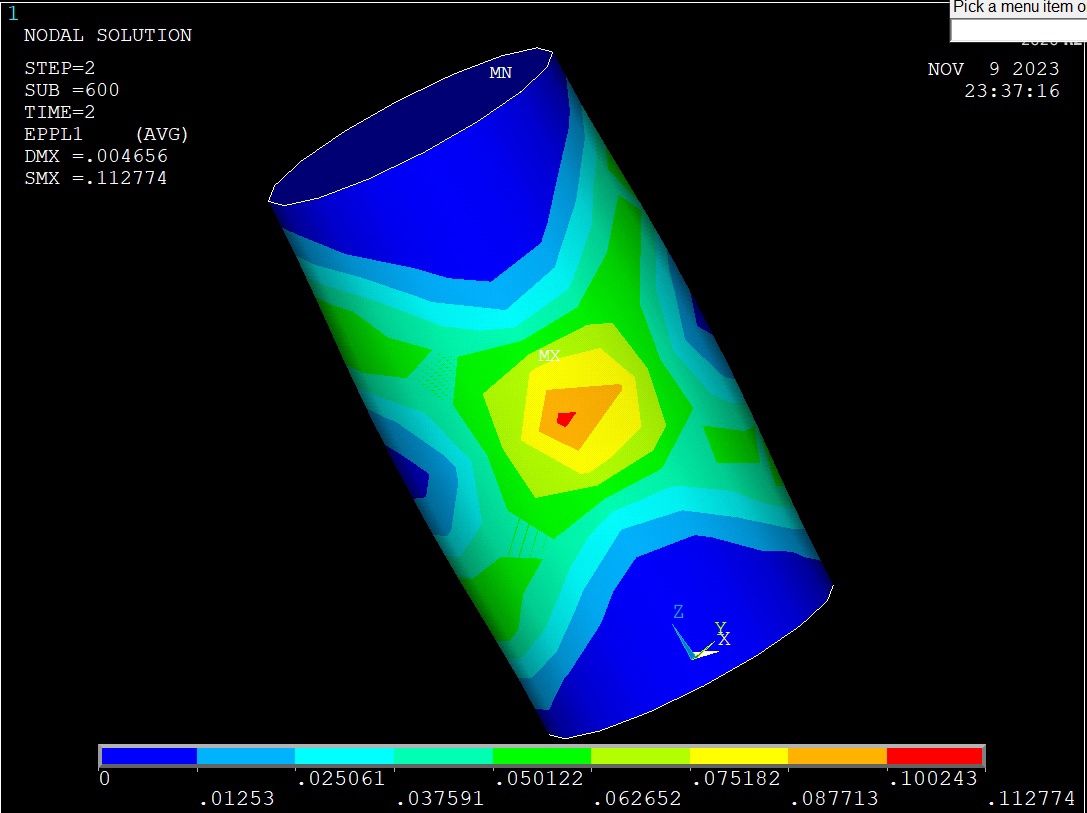The image size is (1087, 813).
Task: Select the cyan legend swatch near .025061
Action: 345,755
